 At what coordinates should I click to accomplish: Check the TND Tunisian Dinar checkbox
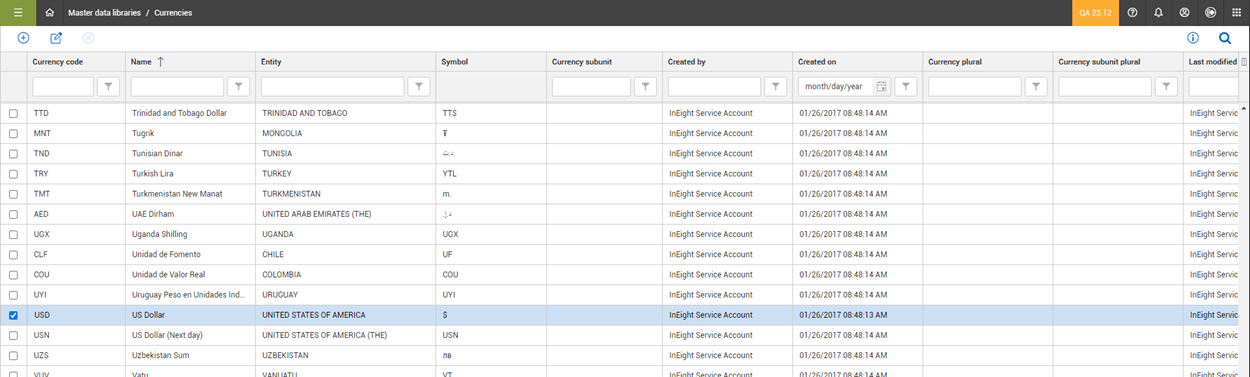(x=13, y=154)
